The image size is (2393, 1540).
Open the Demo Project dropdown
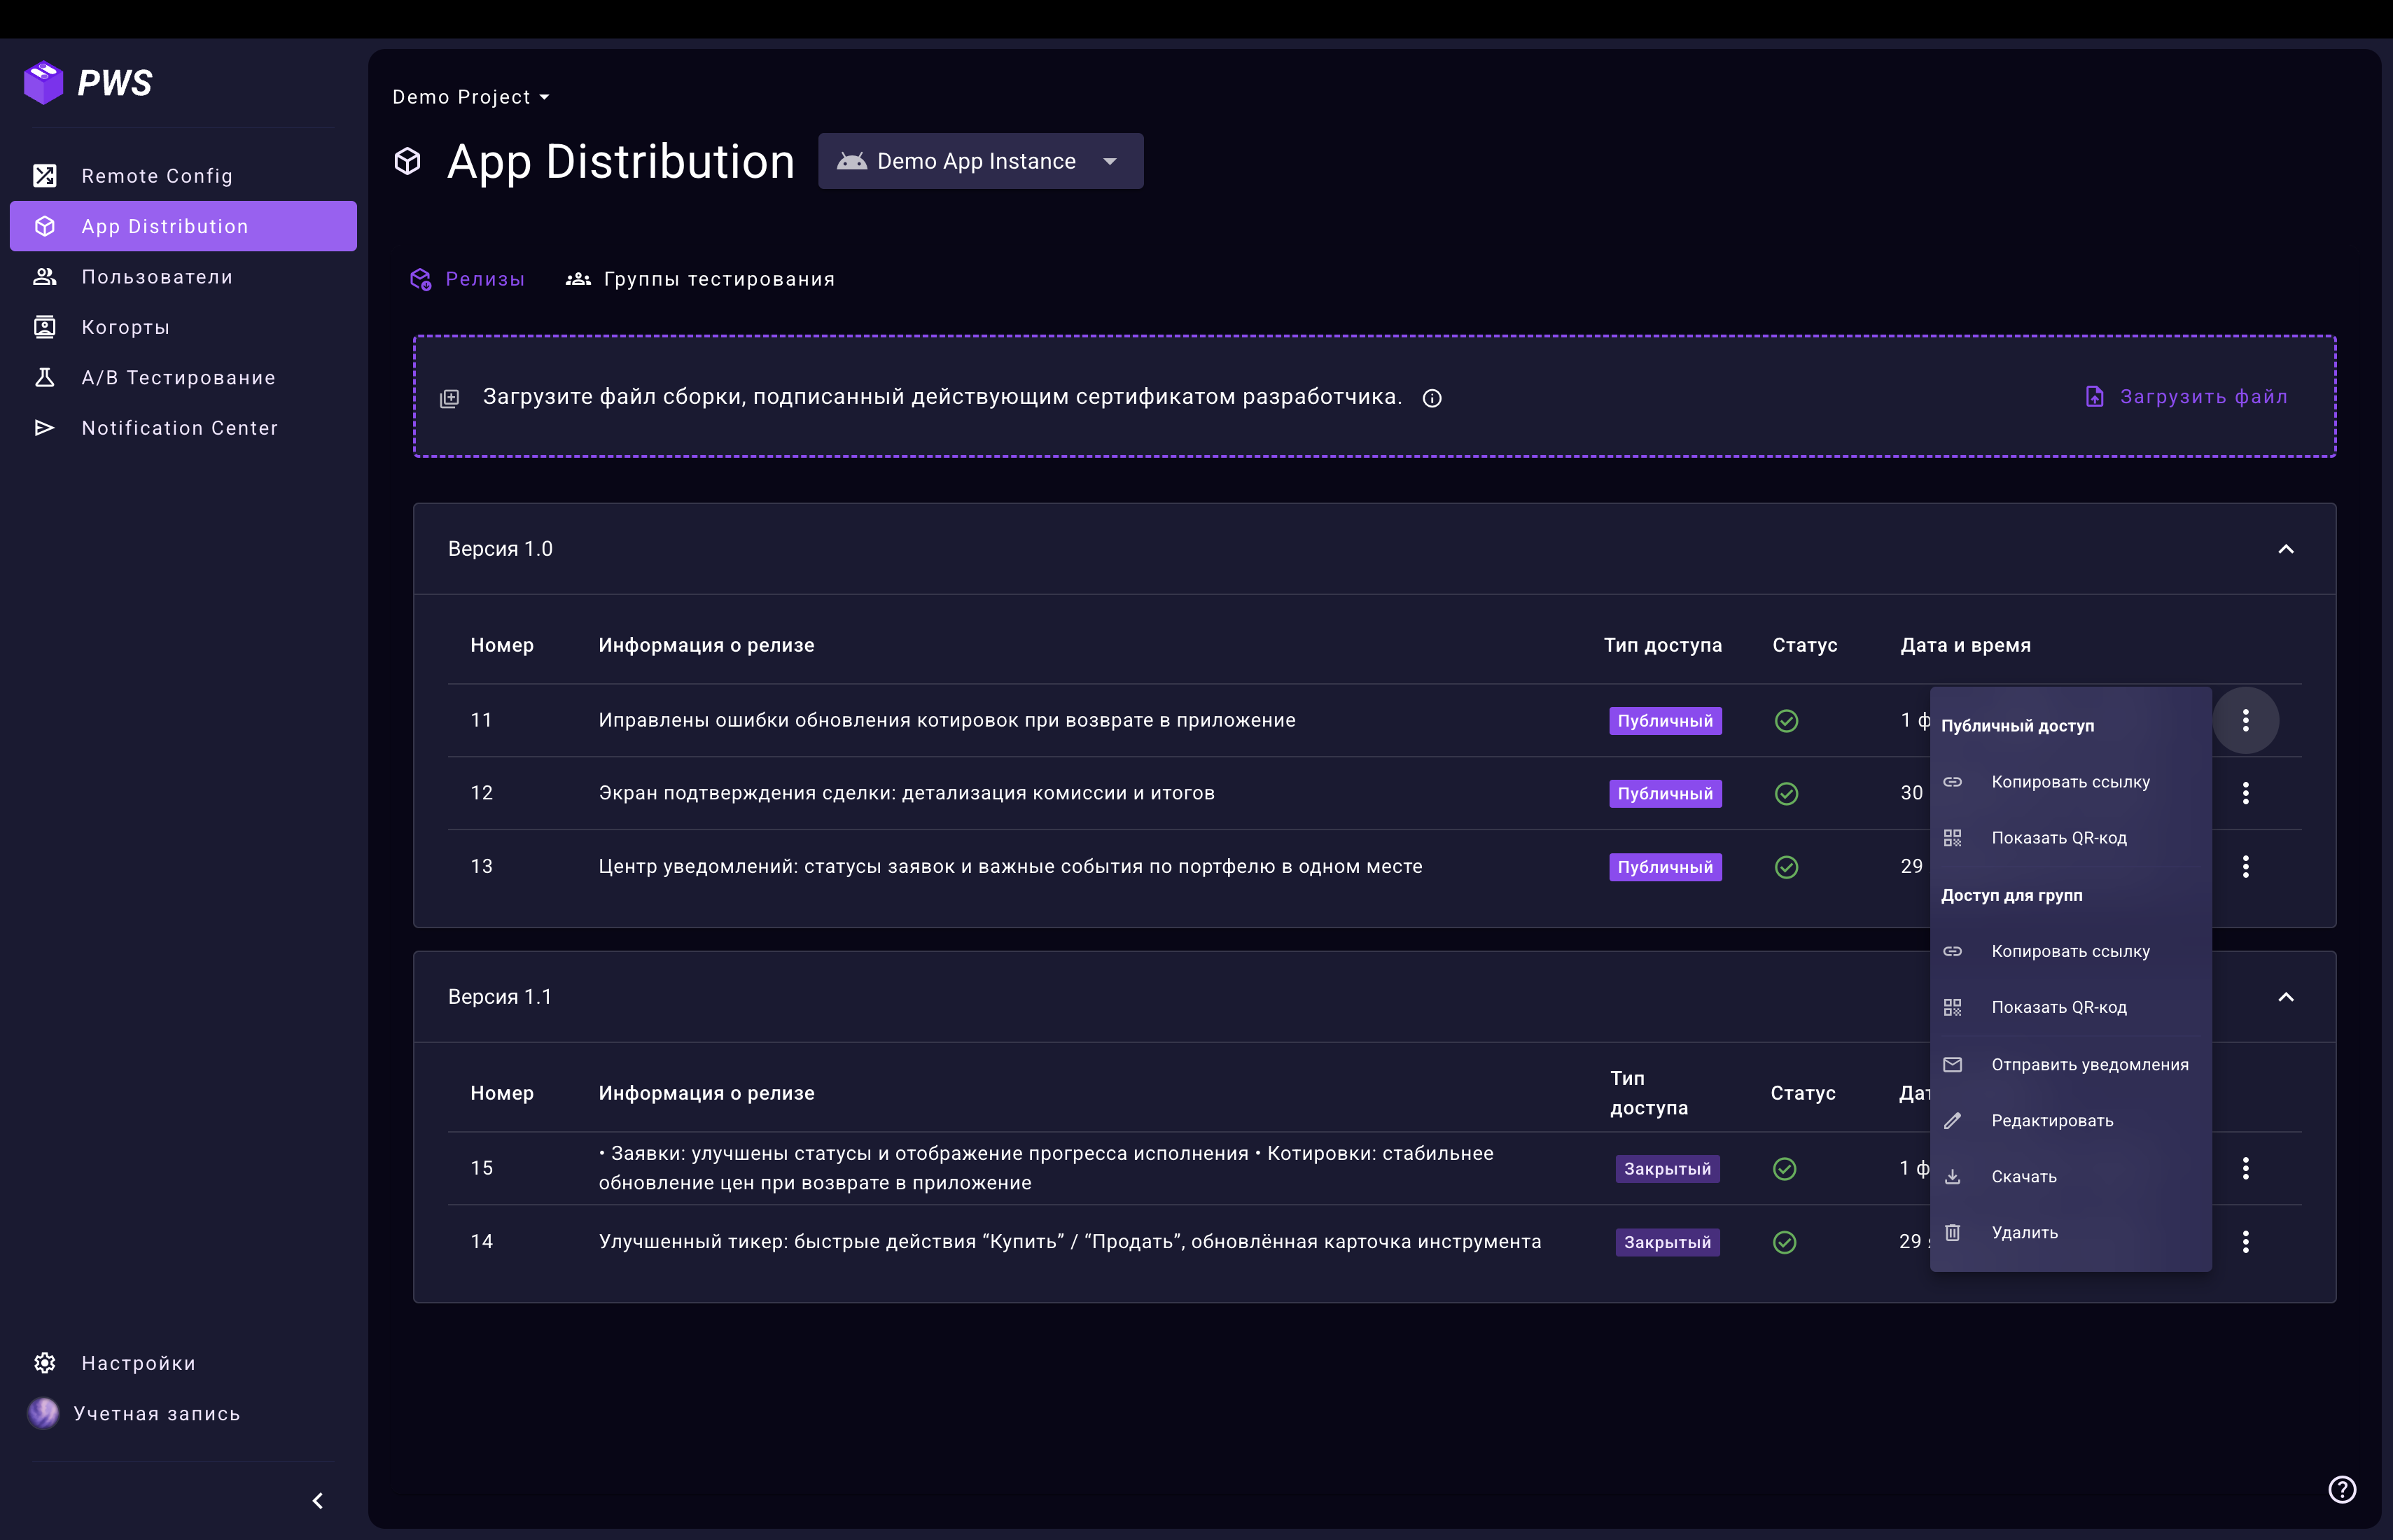coord(471,97)
